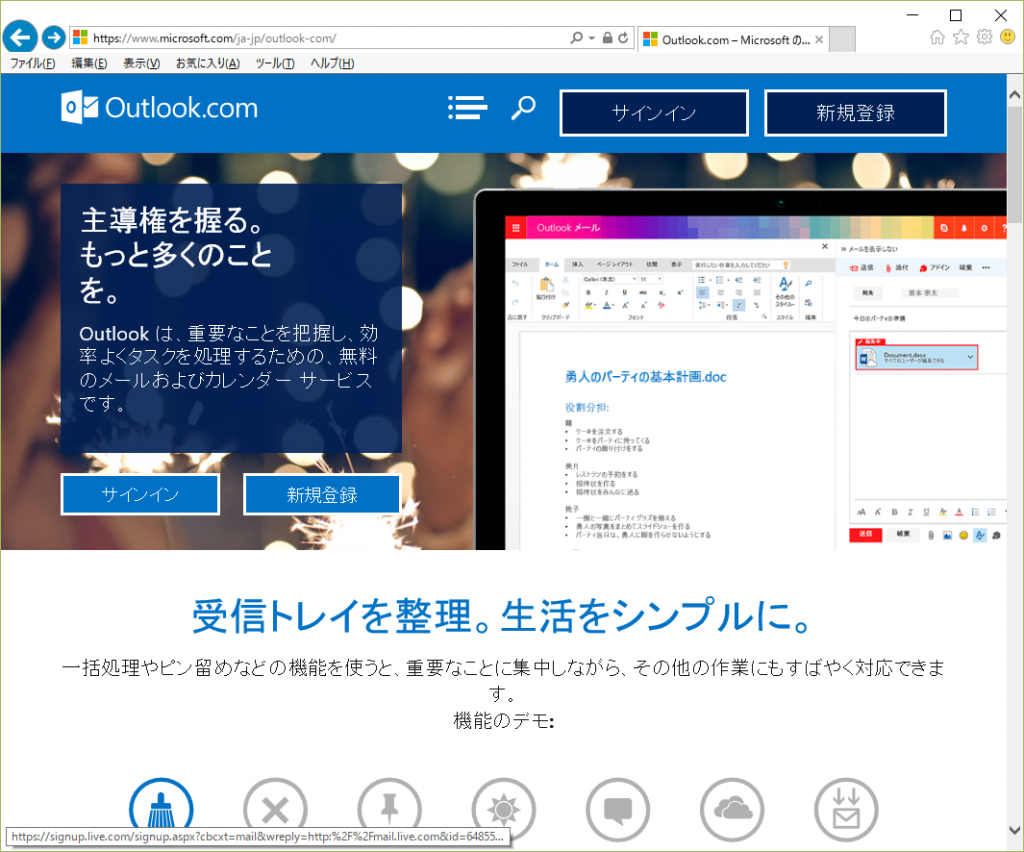Viewport: 1024px width, 852px height.
Task: Select the pushpin feature demo icon
Action: pyautogui.click(x=389, y=810)
